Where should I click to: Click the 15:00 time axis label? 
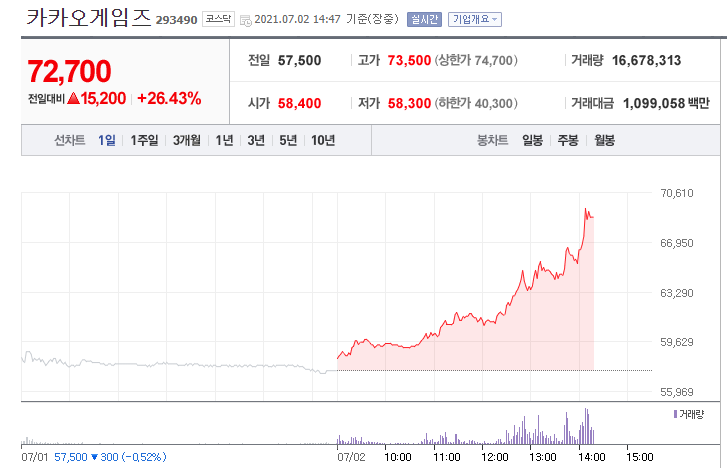tap(640, 457)
